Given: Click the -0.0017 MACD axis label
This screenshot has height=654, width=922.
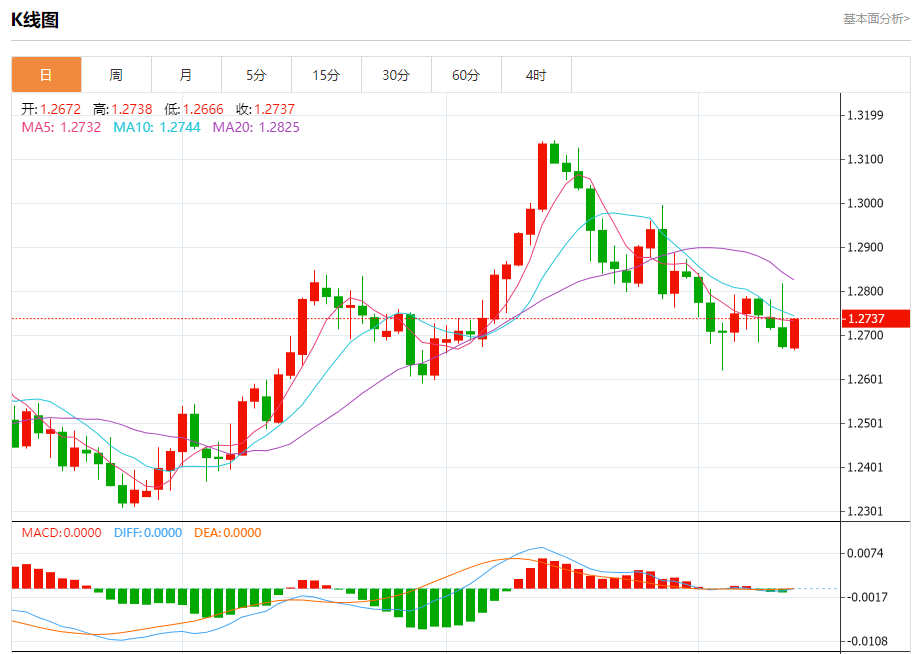Looking at the screenshot, I should coord(866,598).
